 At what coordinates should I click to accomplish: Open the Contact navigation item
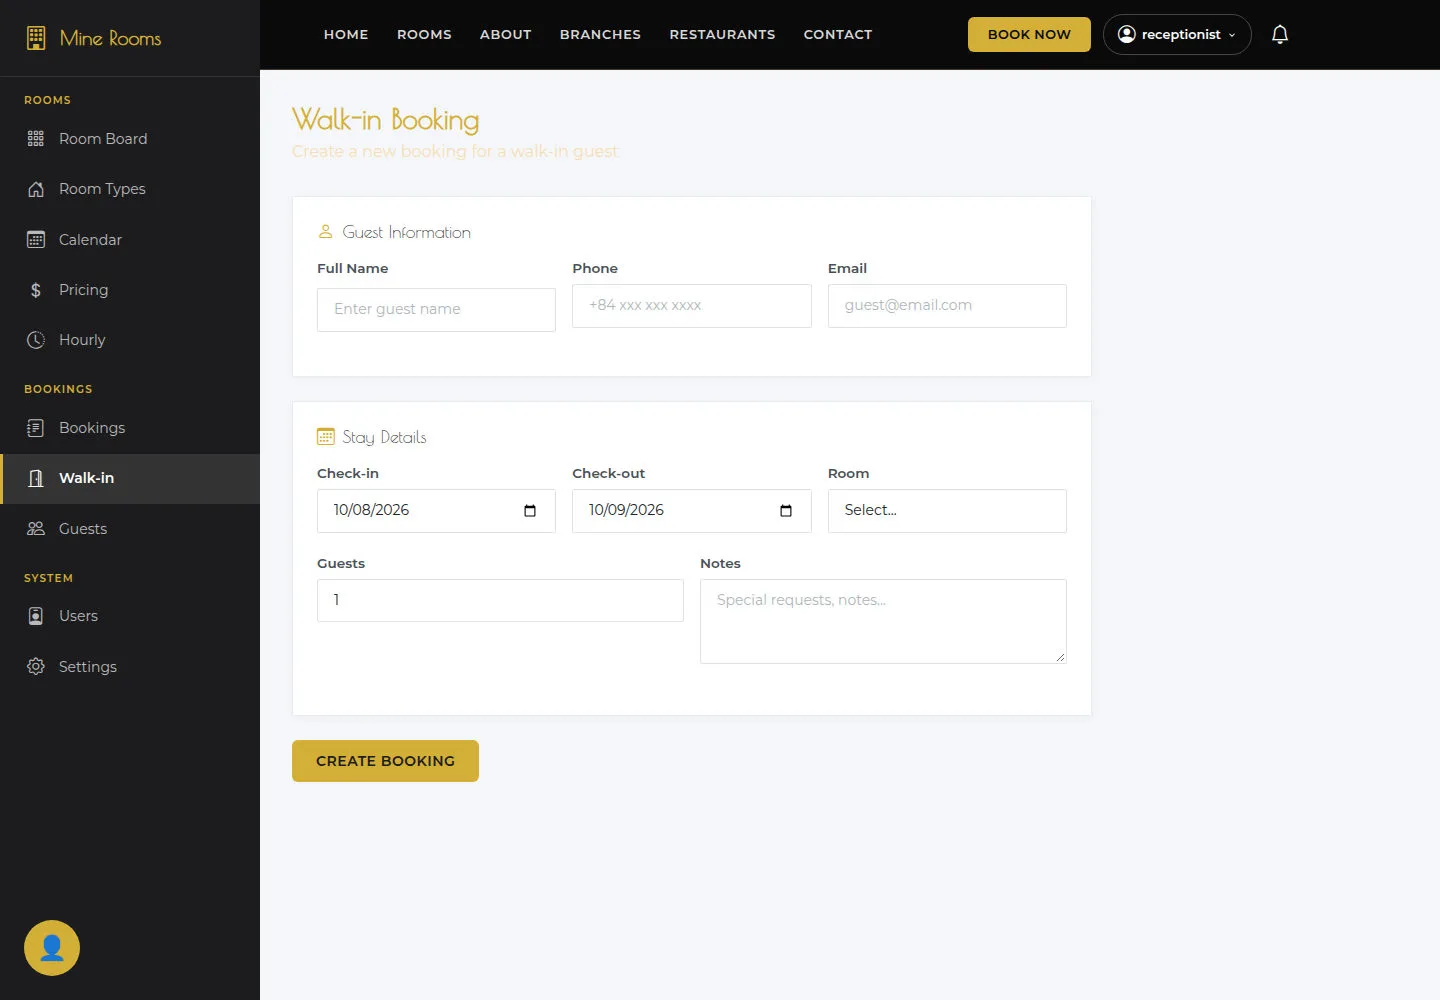838,35
